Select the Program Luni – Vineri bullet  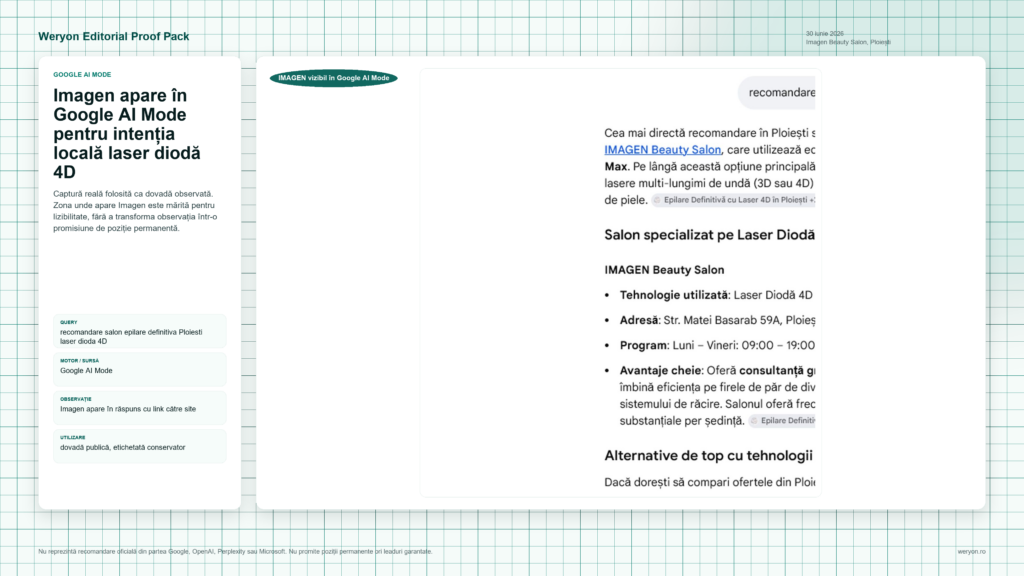pos(709,345)
